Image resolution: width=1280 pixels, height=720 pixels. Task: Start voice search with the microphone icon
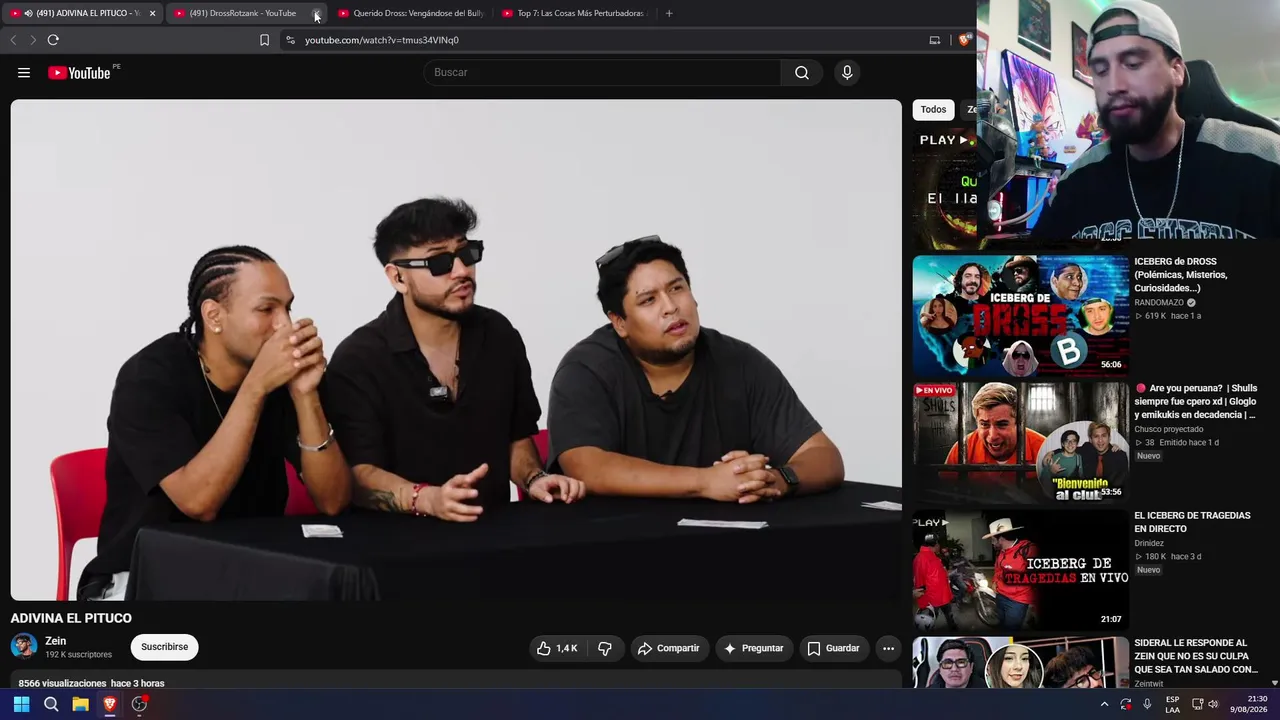pyautogui.click(x=847, y=72)
